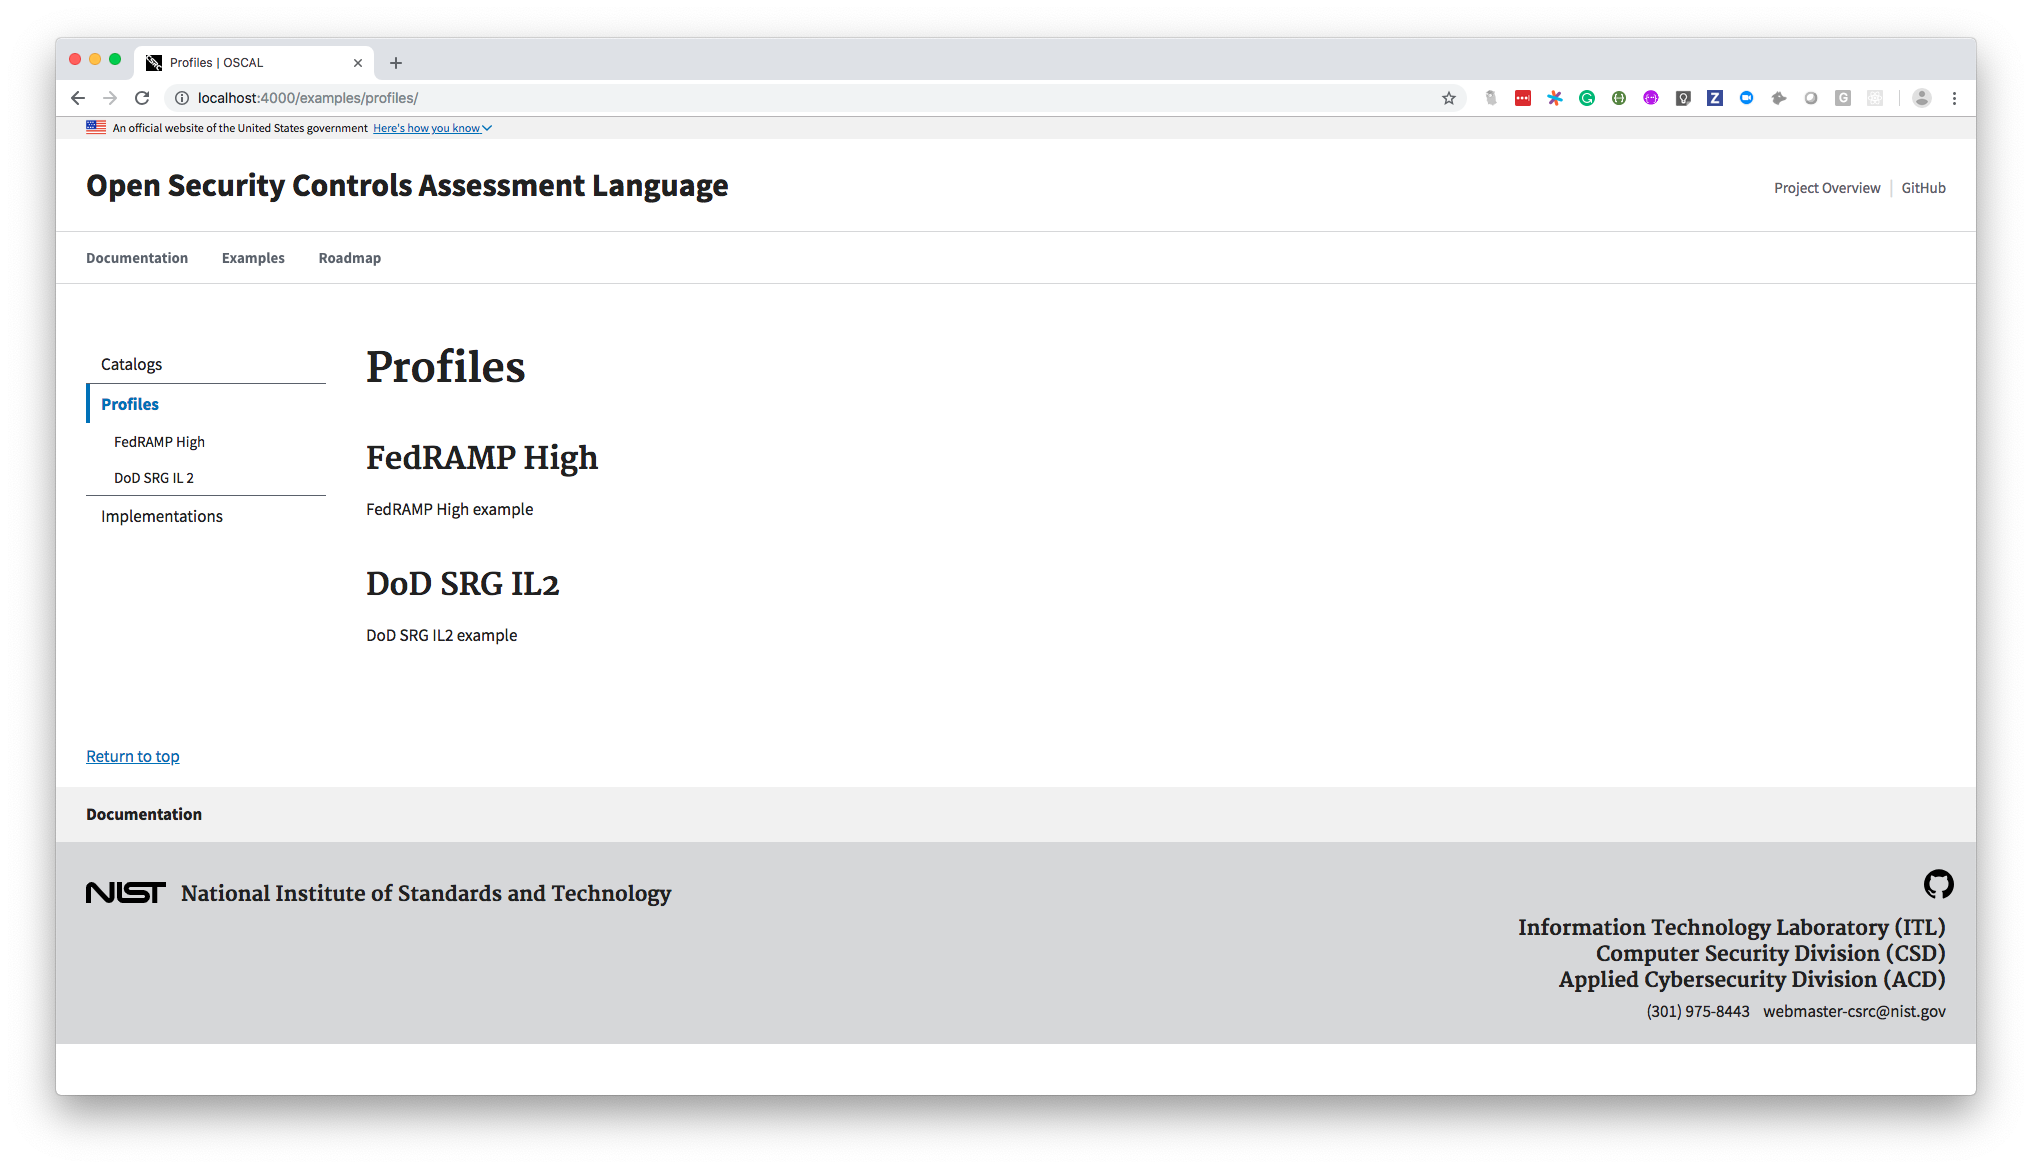Open the Documentation nav menu
The height and width of the screenshot is (1169, 2032).
click(x=137, y=258)
